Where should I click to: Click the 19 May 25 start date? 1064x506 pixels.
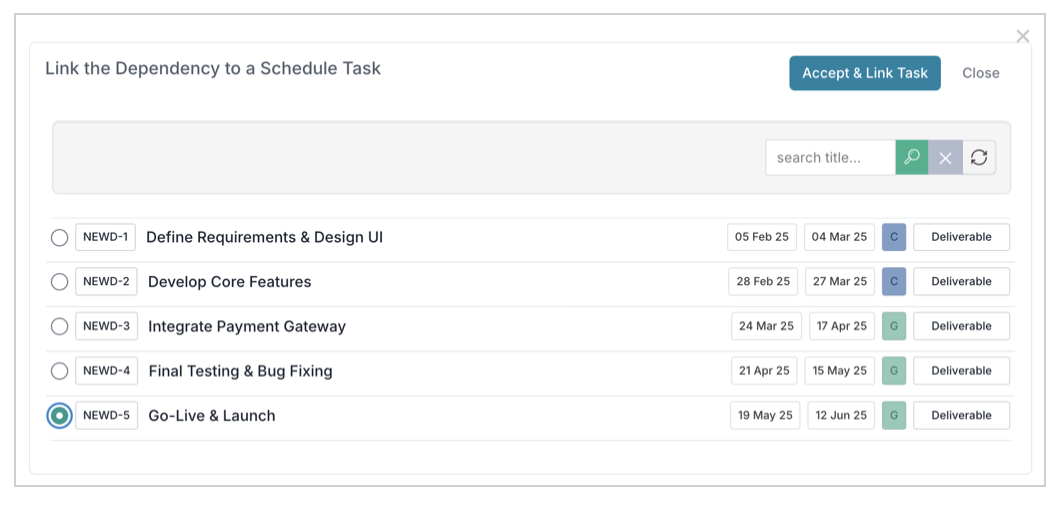pyautogui.click(x=765, y=415)
